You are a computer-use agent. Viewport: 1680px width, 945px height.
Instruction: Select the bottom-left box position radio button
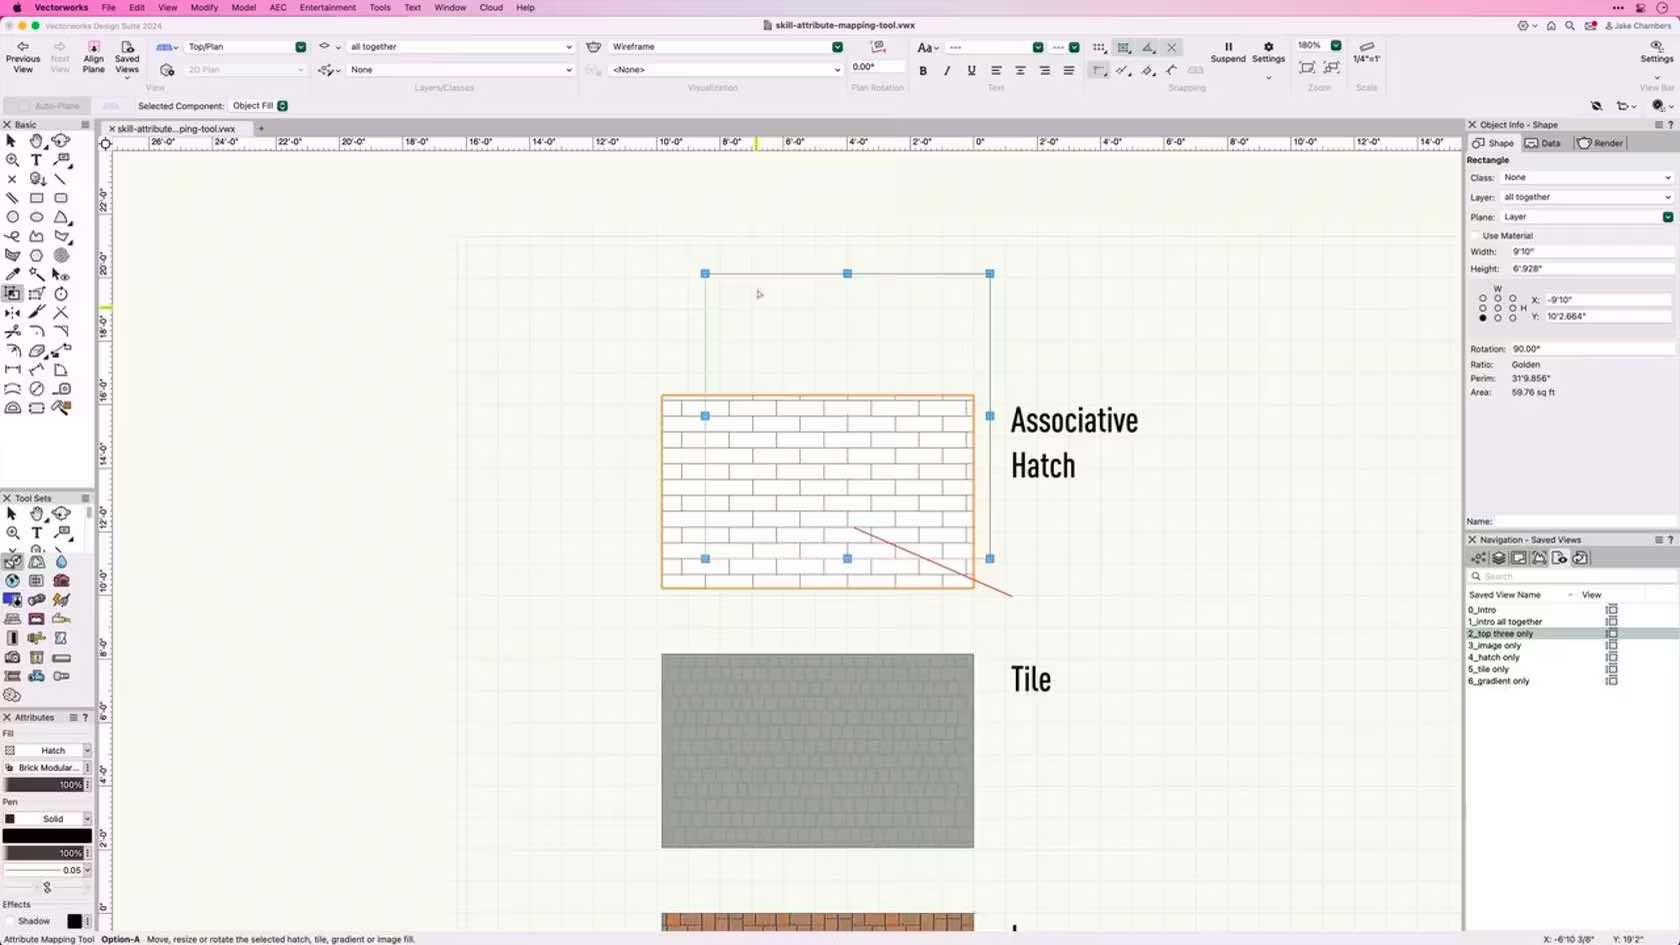[x=1483, y=318]
